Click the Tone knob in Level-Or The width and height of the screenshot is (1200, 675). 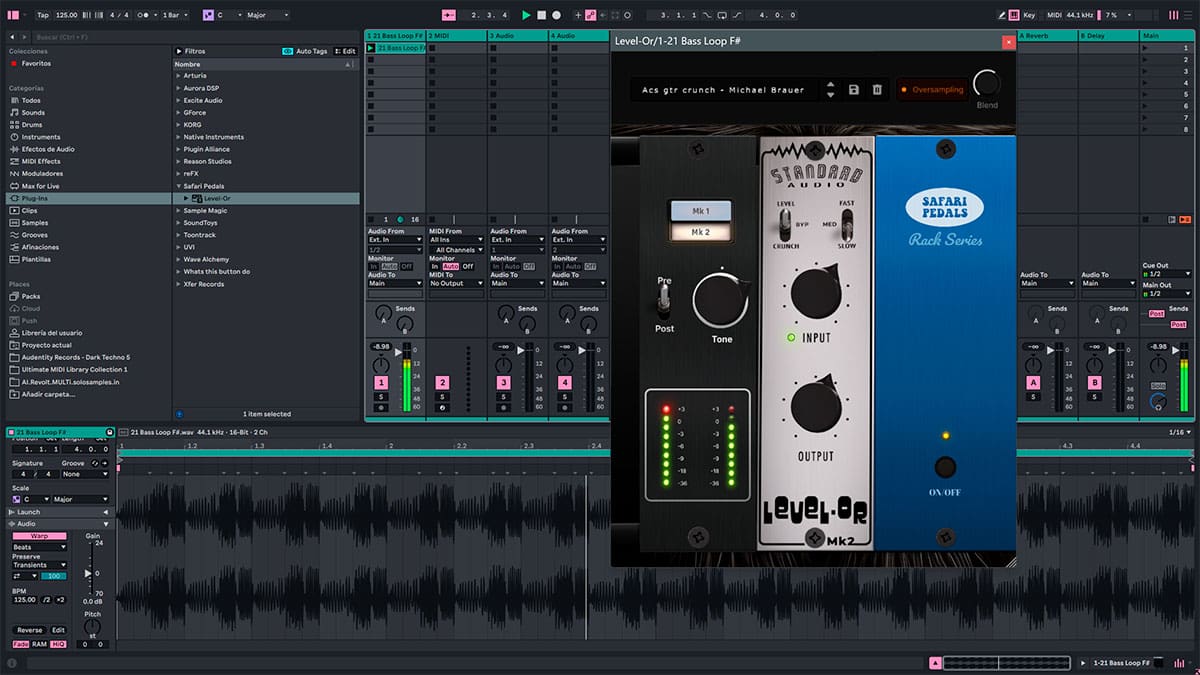(721, 299)
